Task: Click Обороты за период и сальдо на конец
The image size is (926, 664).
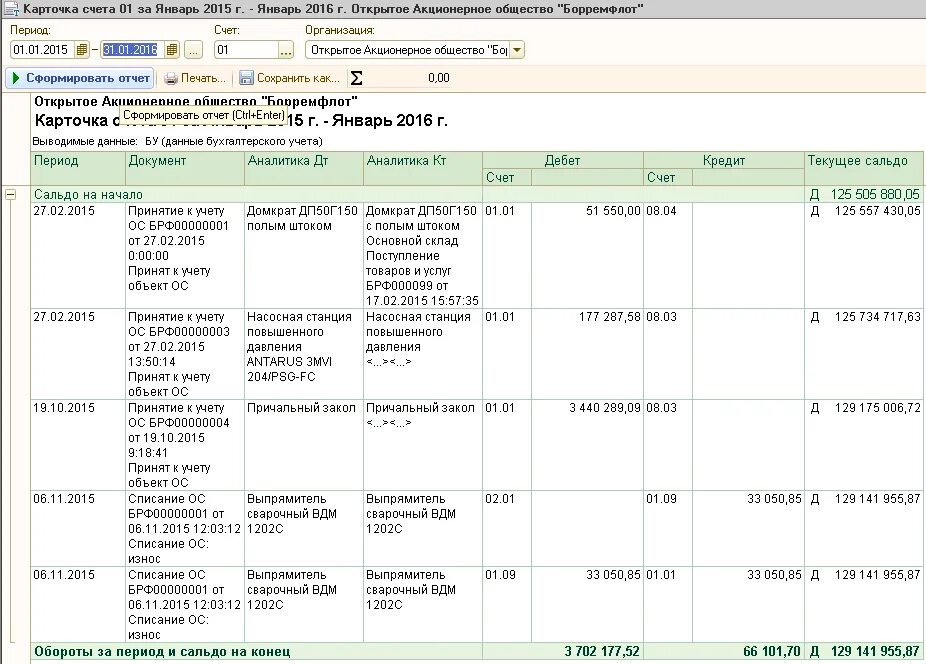Action: click(162, 652)
